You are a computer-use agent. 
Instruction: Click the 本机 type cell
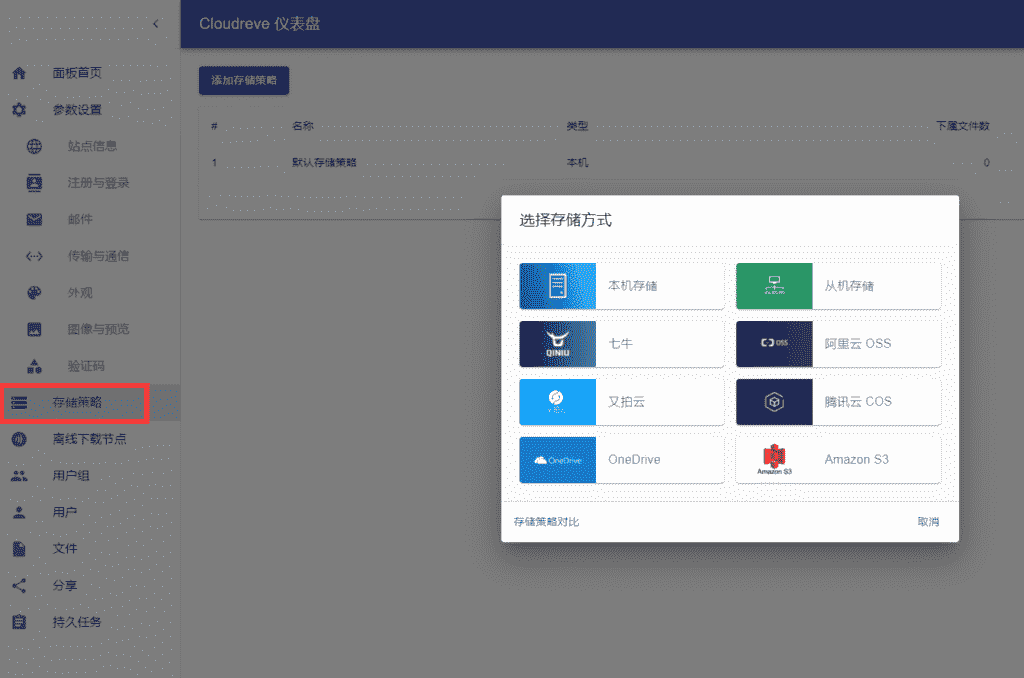[577, 163]
